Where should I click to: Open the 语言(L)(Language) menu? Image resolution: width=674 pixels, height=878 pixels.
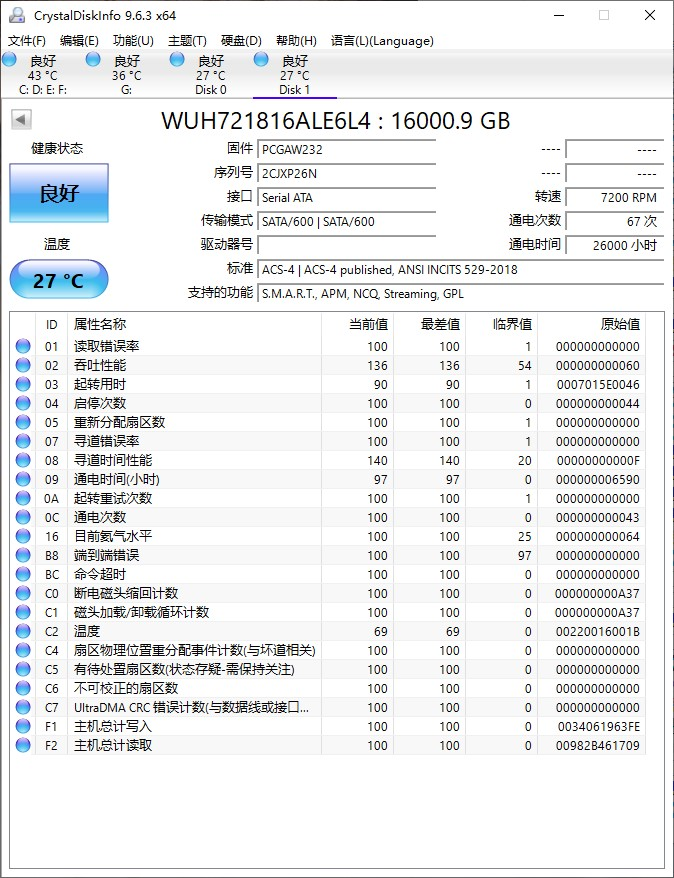coord(382,41)
